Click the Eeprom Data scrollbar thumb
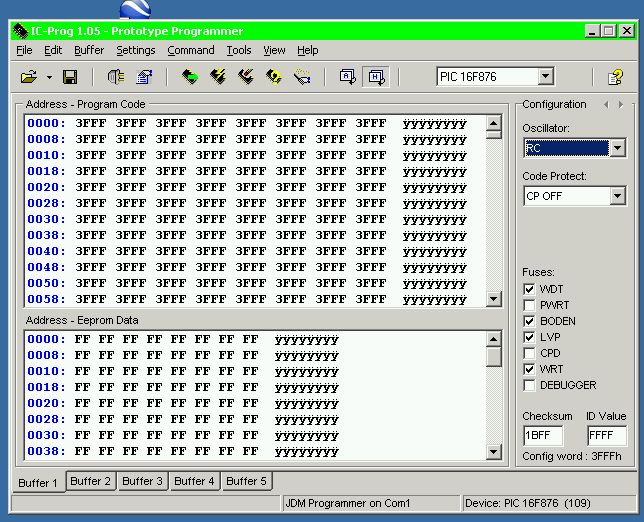The height and width of the screenshot is (522, 644). (x=493, y=356)
